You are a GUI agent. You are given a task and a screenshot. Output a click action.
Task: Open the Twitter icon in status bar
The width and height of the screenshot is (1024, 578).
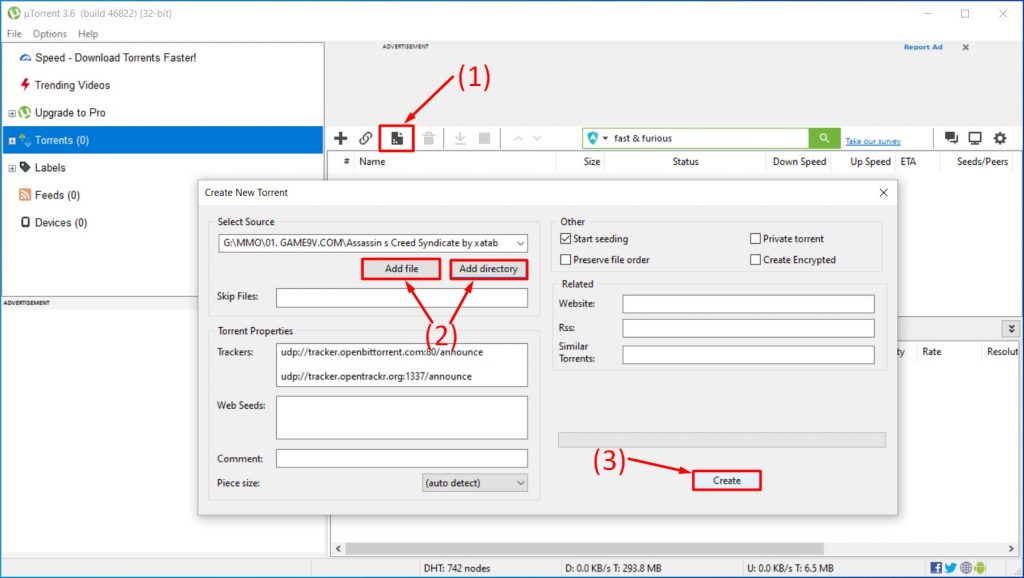950,568
